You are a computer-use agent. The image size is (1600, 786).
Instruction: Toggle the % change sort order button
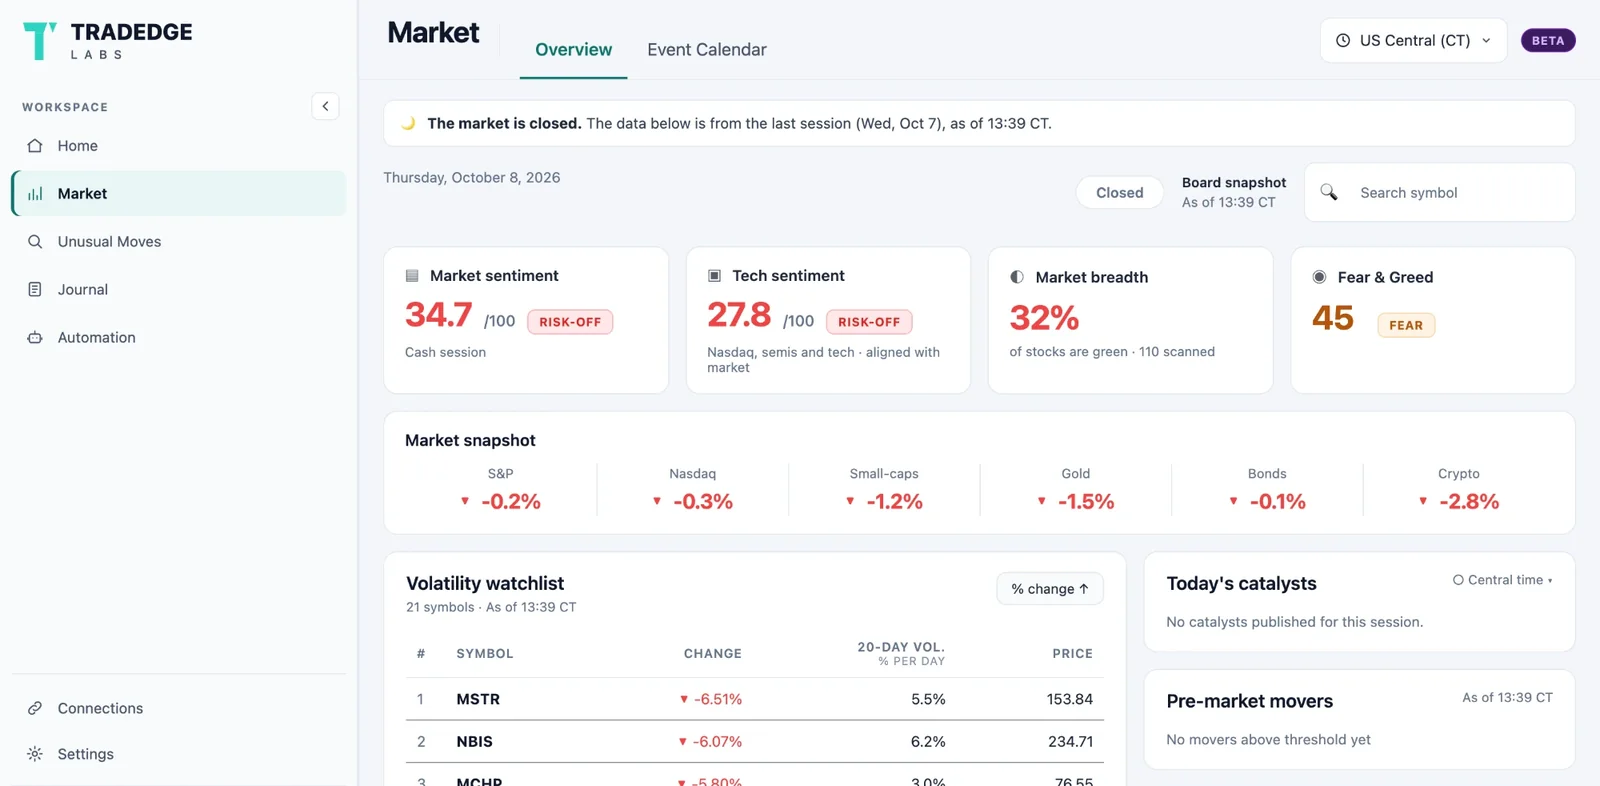[x=1050, y=589]
